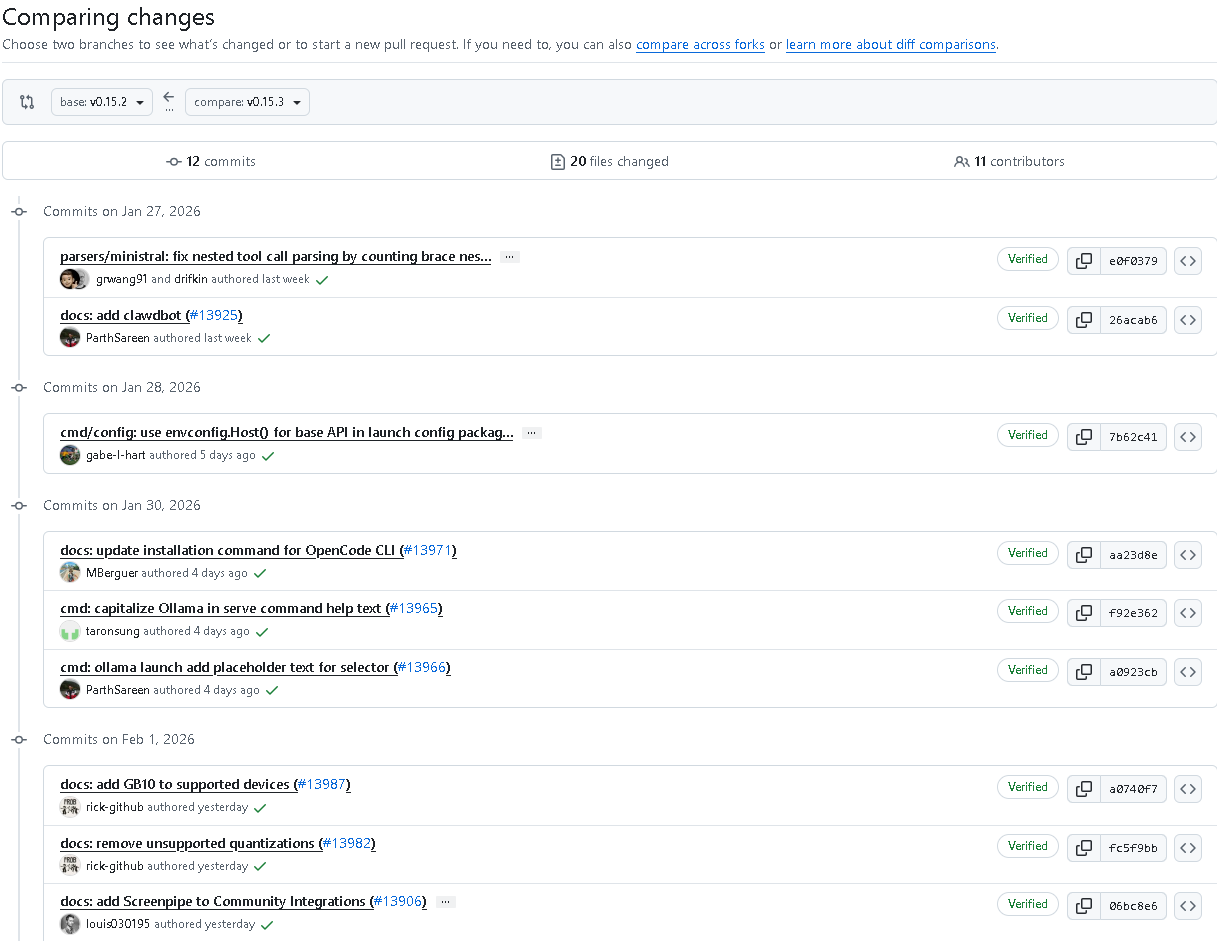Click Verified badge for commit a0923cb
The image size is (1217, 941).
1027,670
